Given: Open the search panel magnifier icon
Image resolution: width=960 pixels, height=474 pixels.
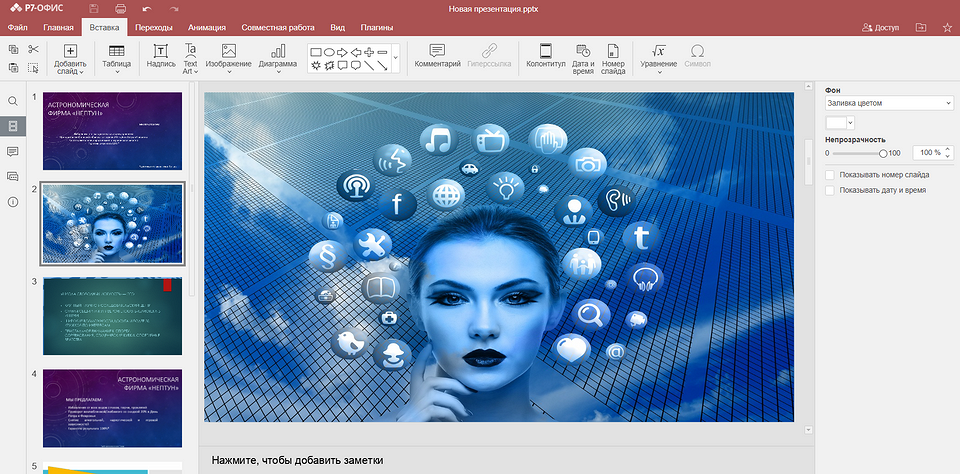Looking at the screenshot, I should click(x=13, y=101).
